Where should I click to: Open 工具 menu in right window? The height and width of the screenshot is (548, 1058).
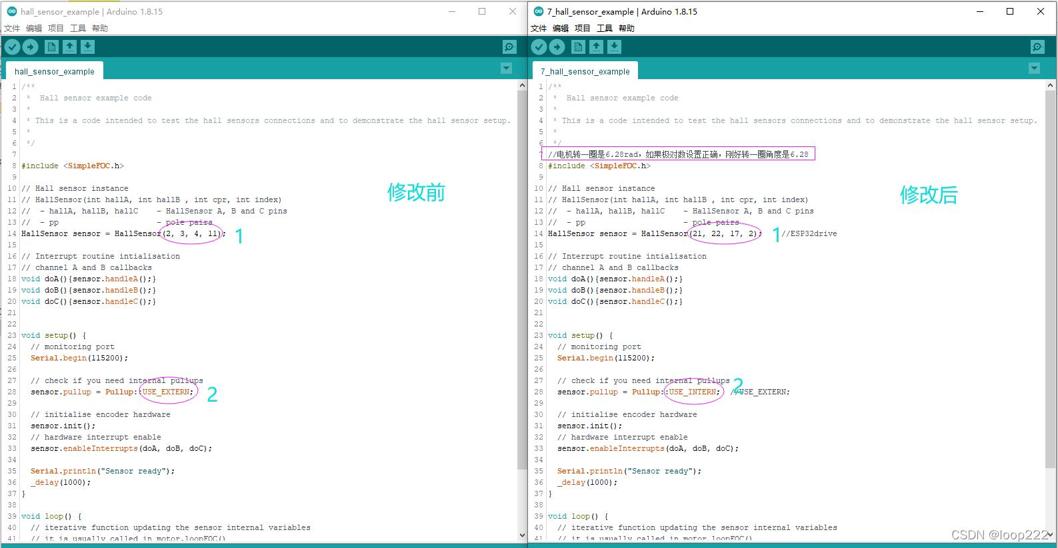pos(605,28)
